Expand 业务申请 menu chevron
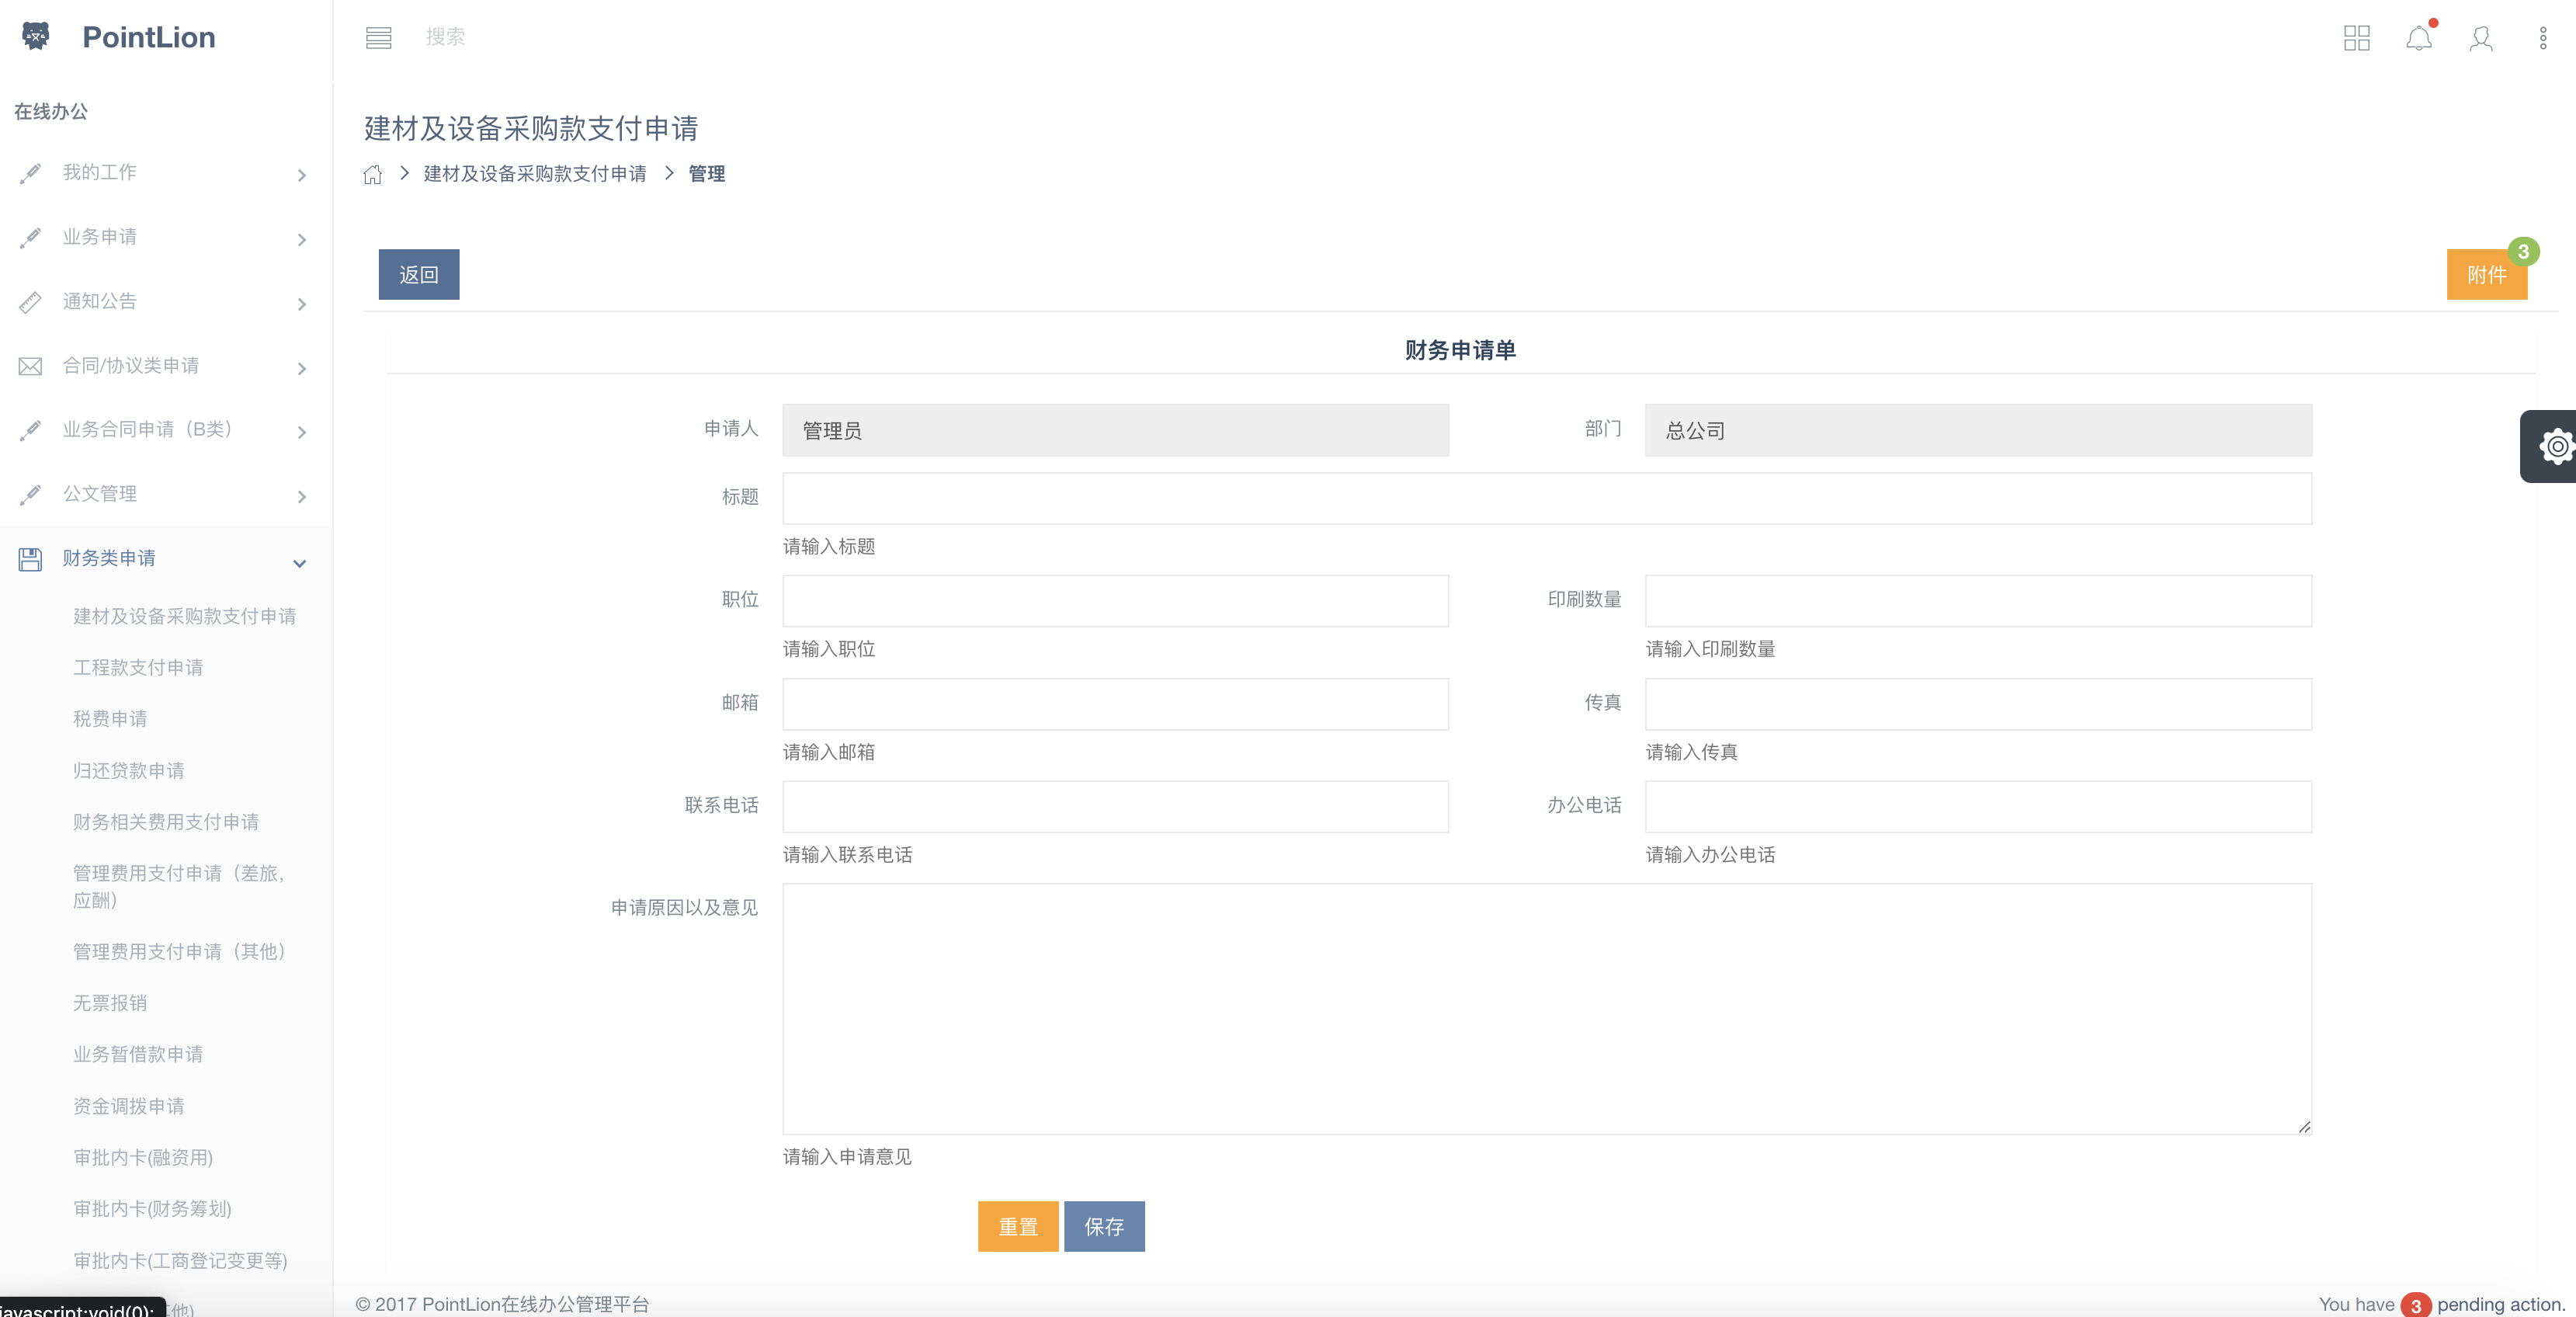 pos(301,239)
